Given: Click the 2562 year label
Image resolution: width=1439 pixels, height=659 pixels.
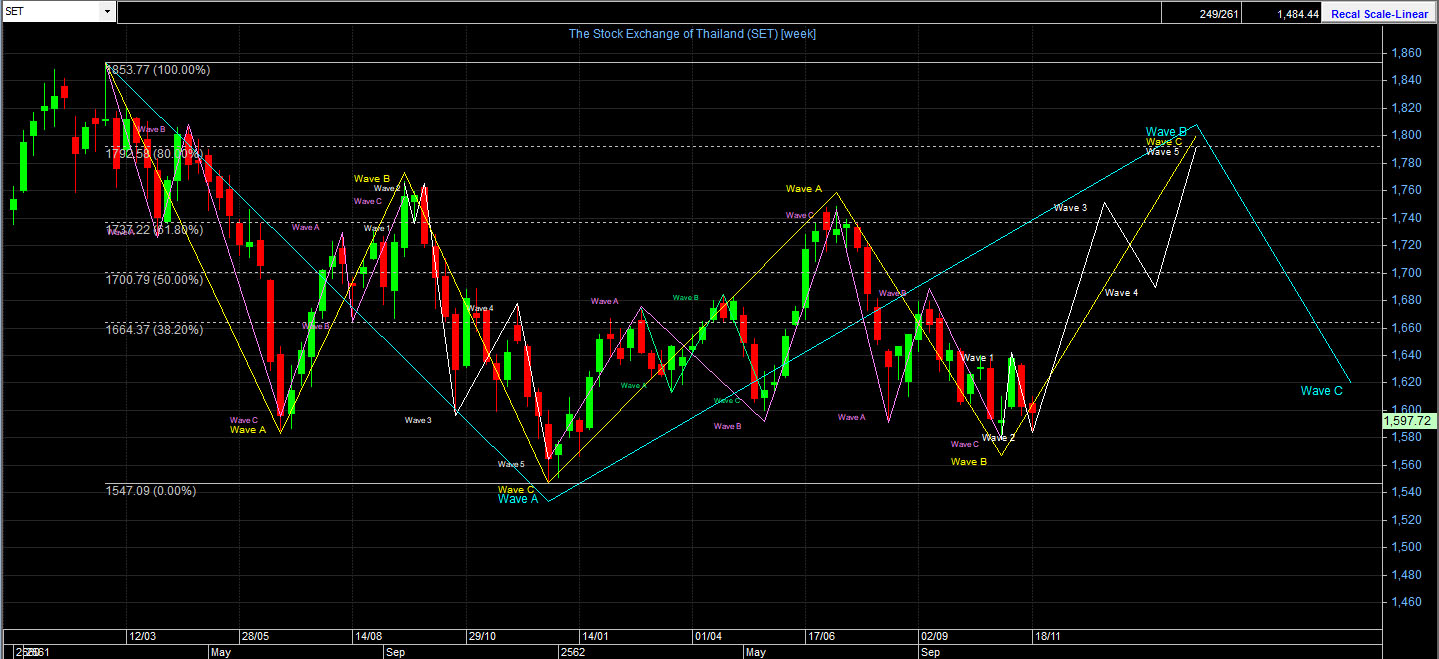Looking at the screenshot, I should (x=573, y=651).
